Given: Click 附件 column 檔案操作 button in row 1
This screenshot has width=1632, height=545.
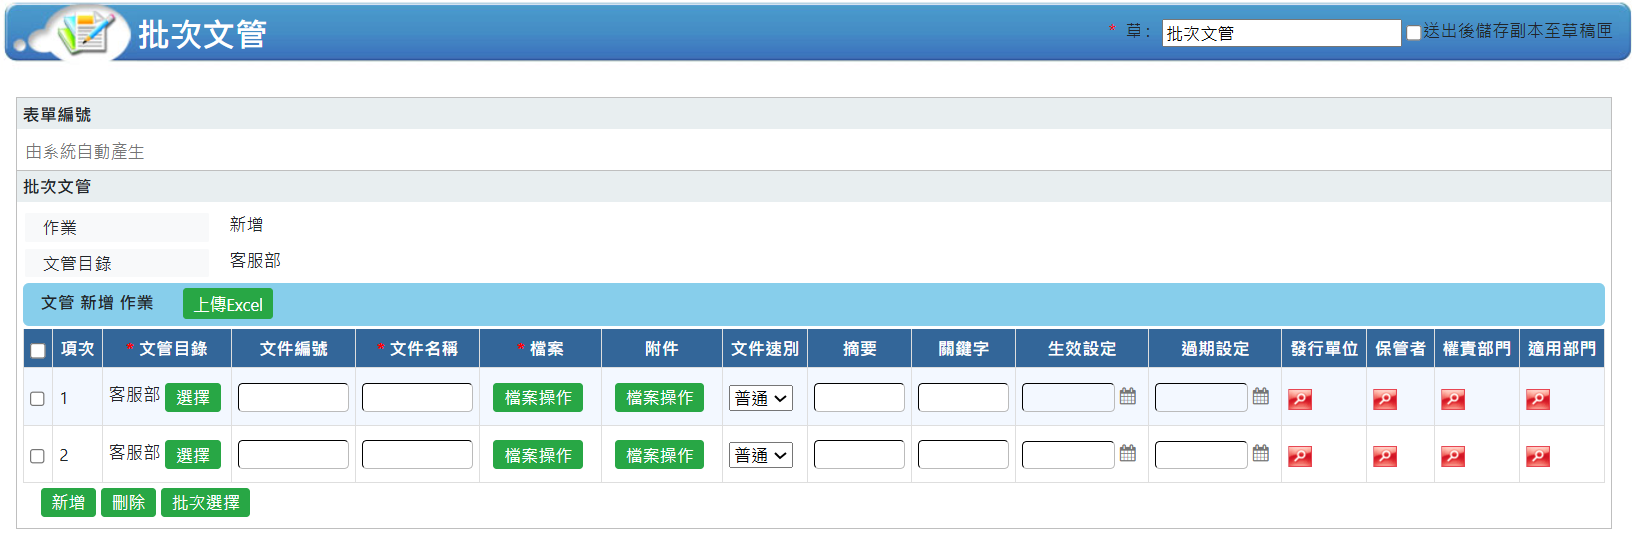Looking at the screenshot, I should pyautogui.click(x=659, y=398).
